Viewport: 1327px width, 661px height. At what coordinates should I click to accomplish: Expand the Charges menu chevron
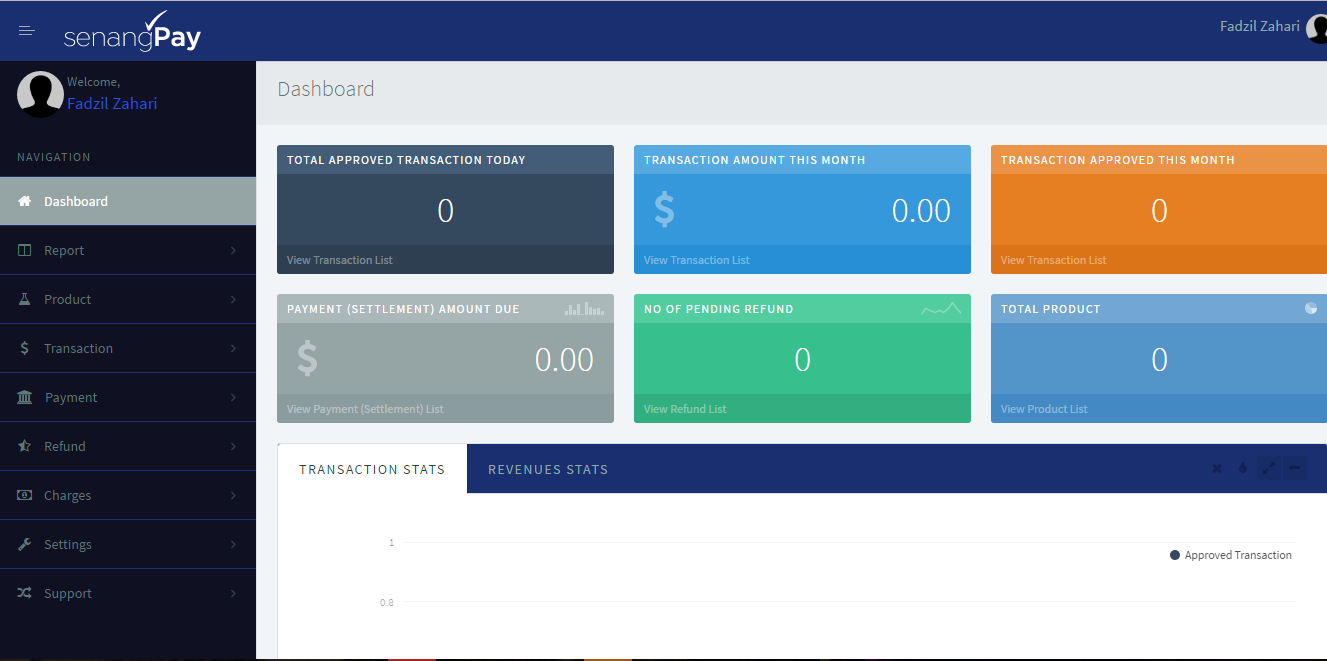(x=233, y=495)
